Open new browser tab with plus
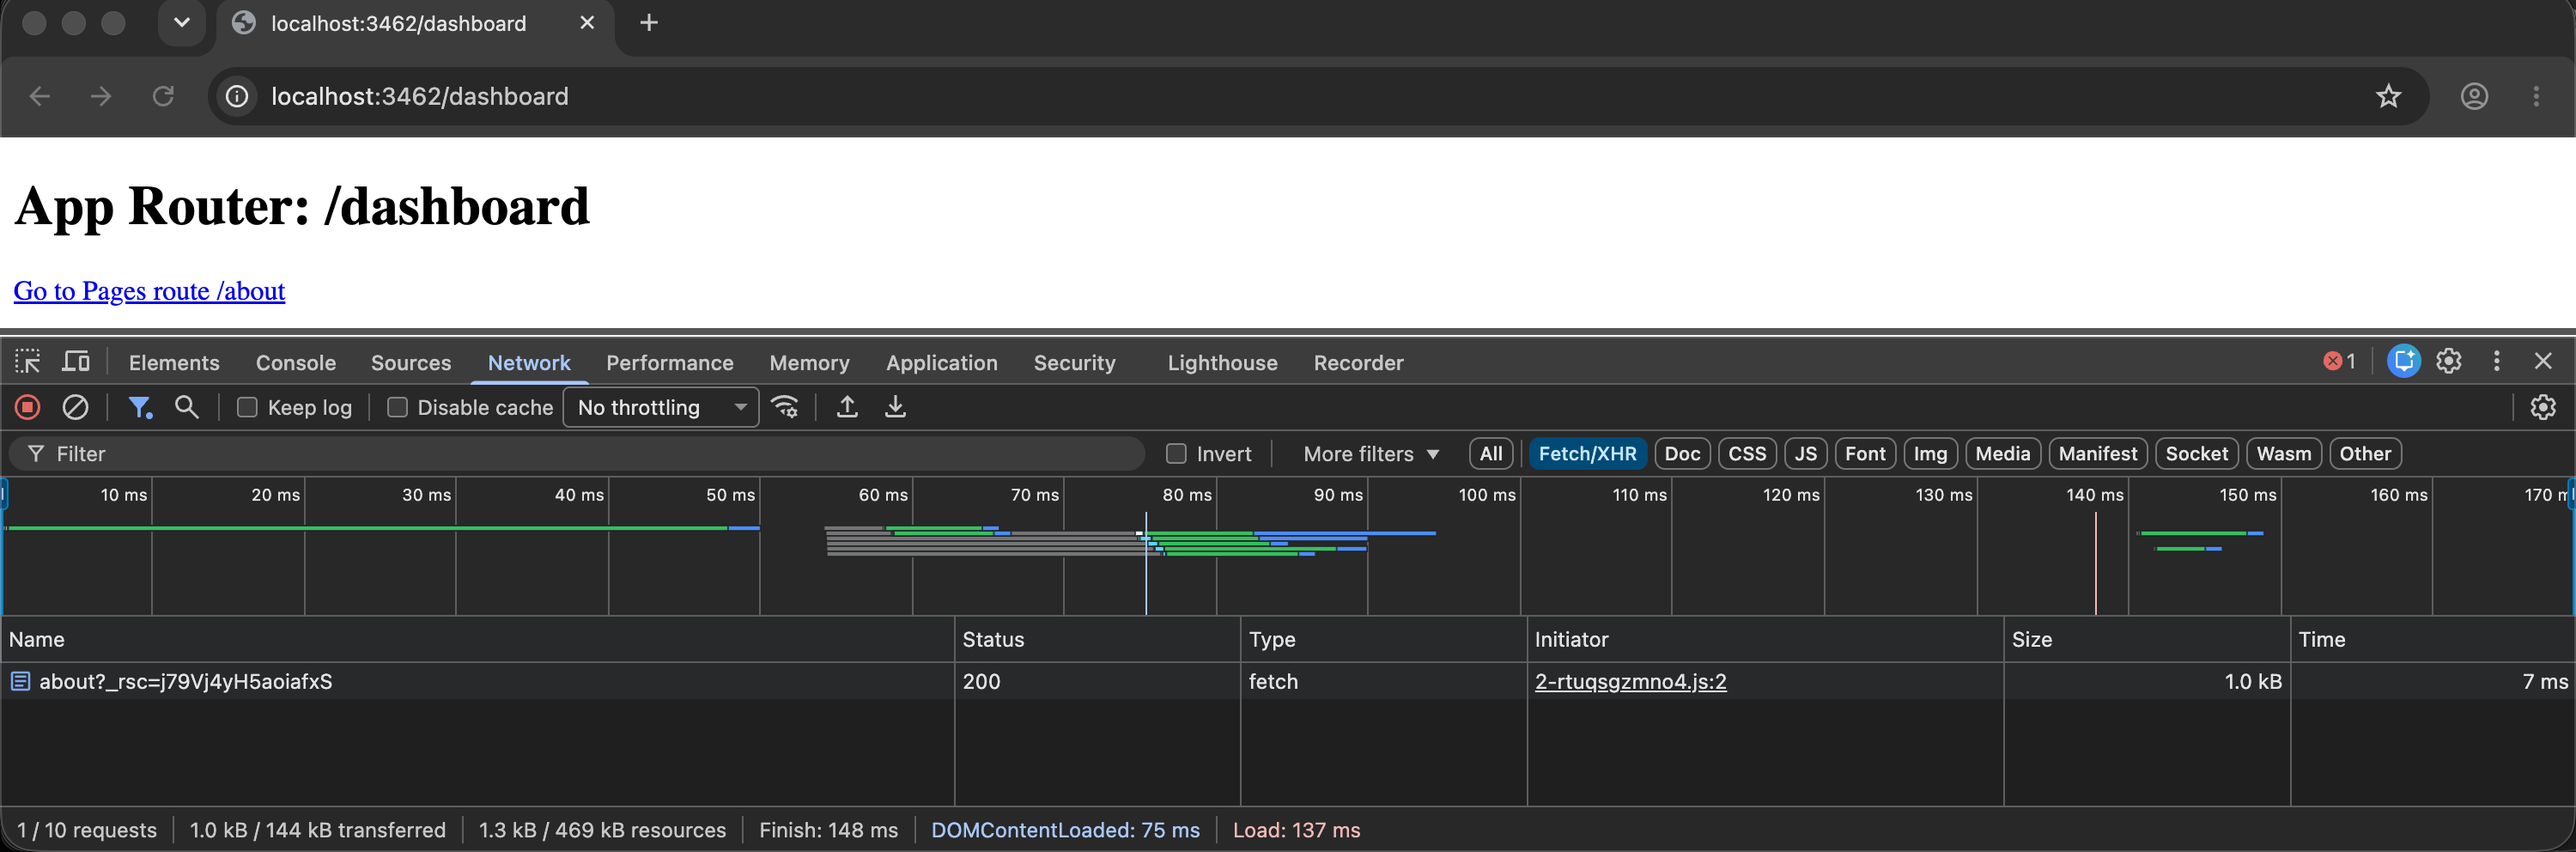This screenshot has height=852, width=2576. 649,23
